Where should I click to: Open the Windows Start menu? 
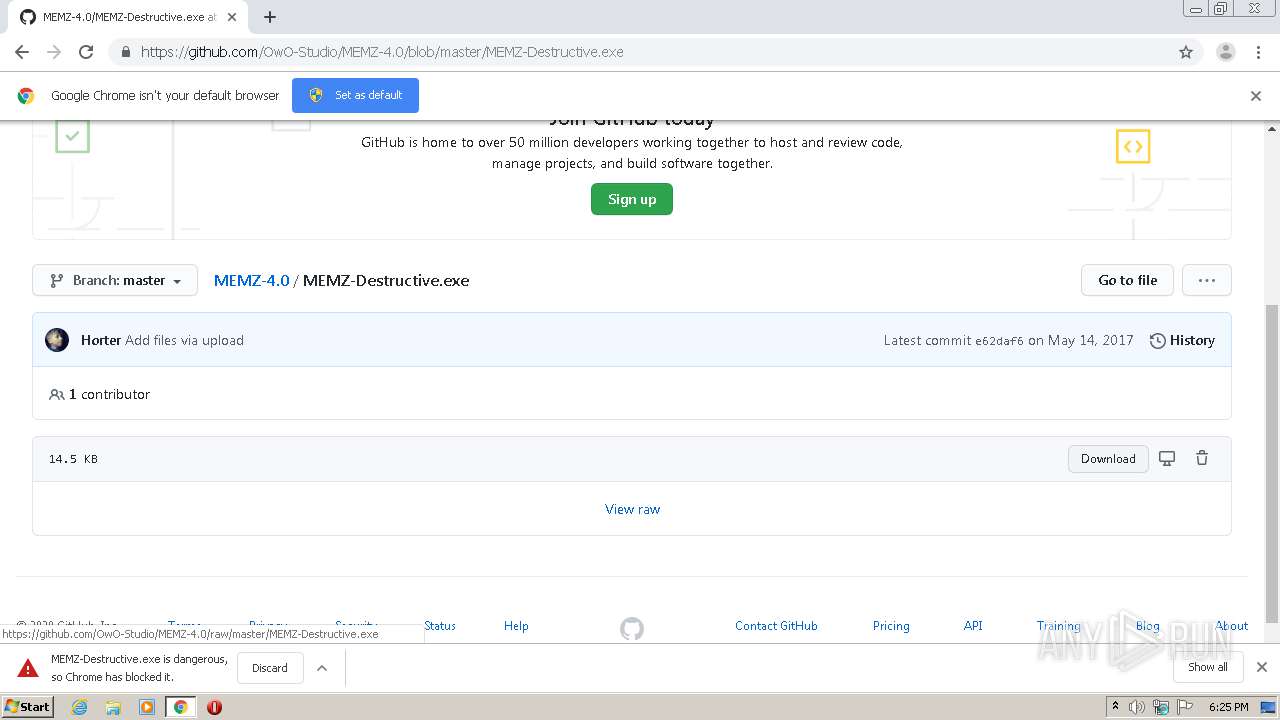click(x=27, y=706)
